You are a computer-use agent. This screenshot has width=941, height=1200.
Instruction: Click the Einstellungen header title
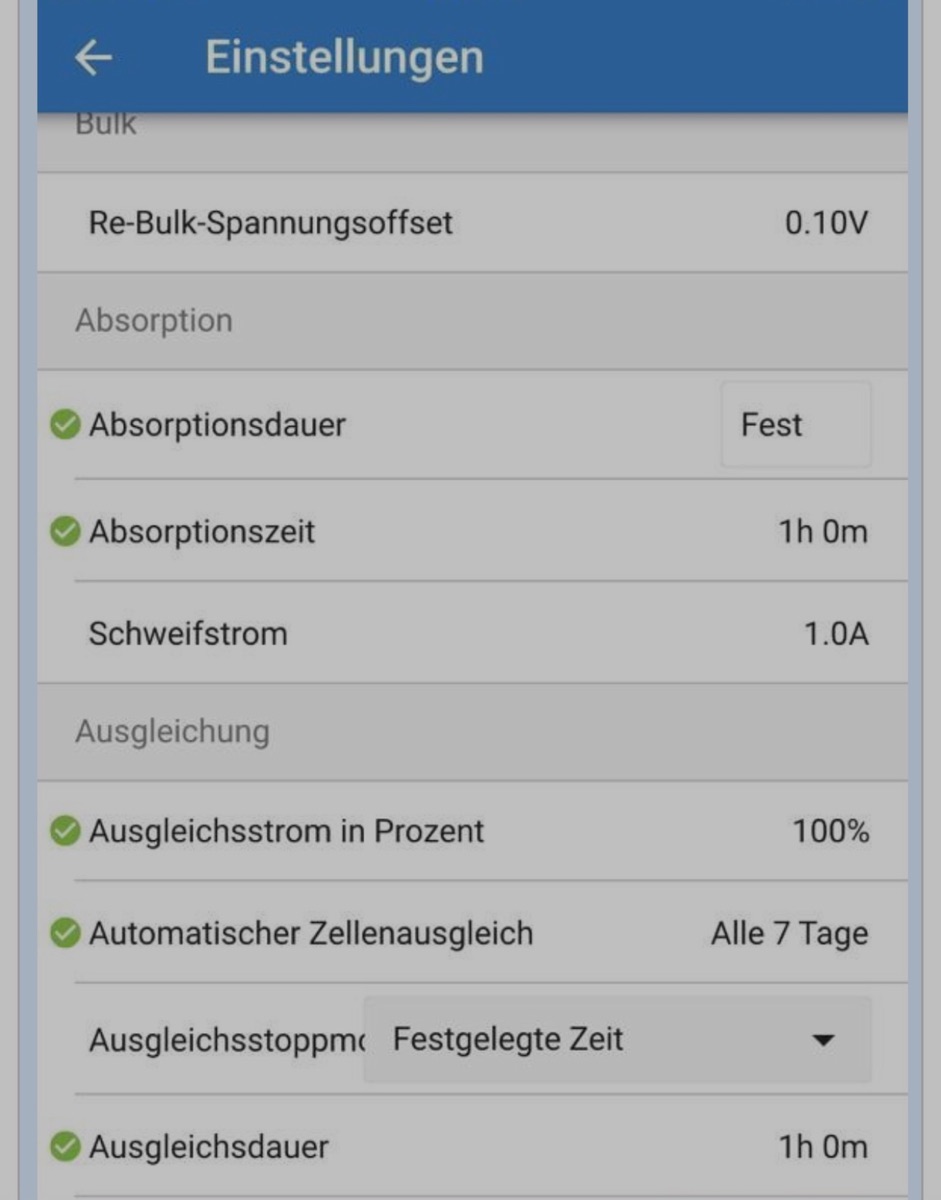pos(344,57)
